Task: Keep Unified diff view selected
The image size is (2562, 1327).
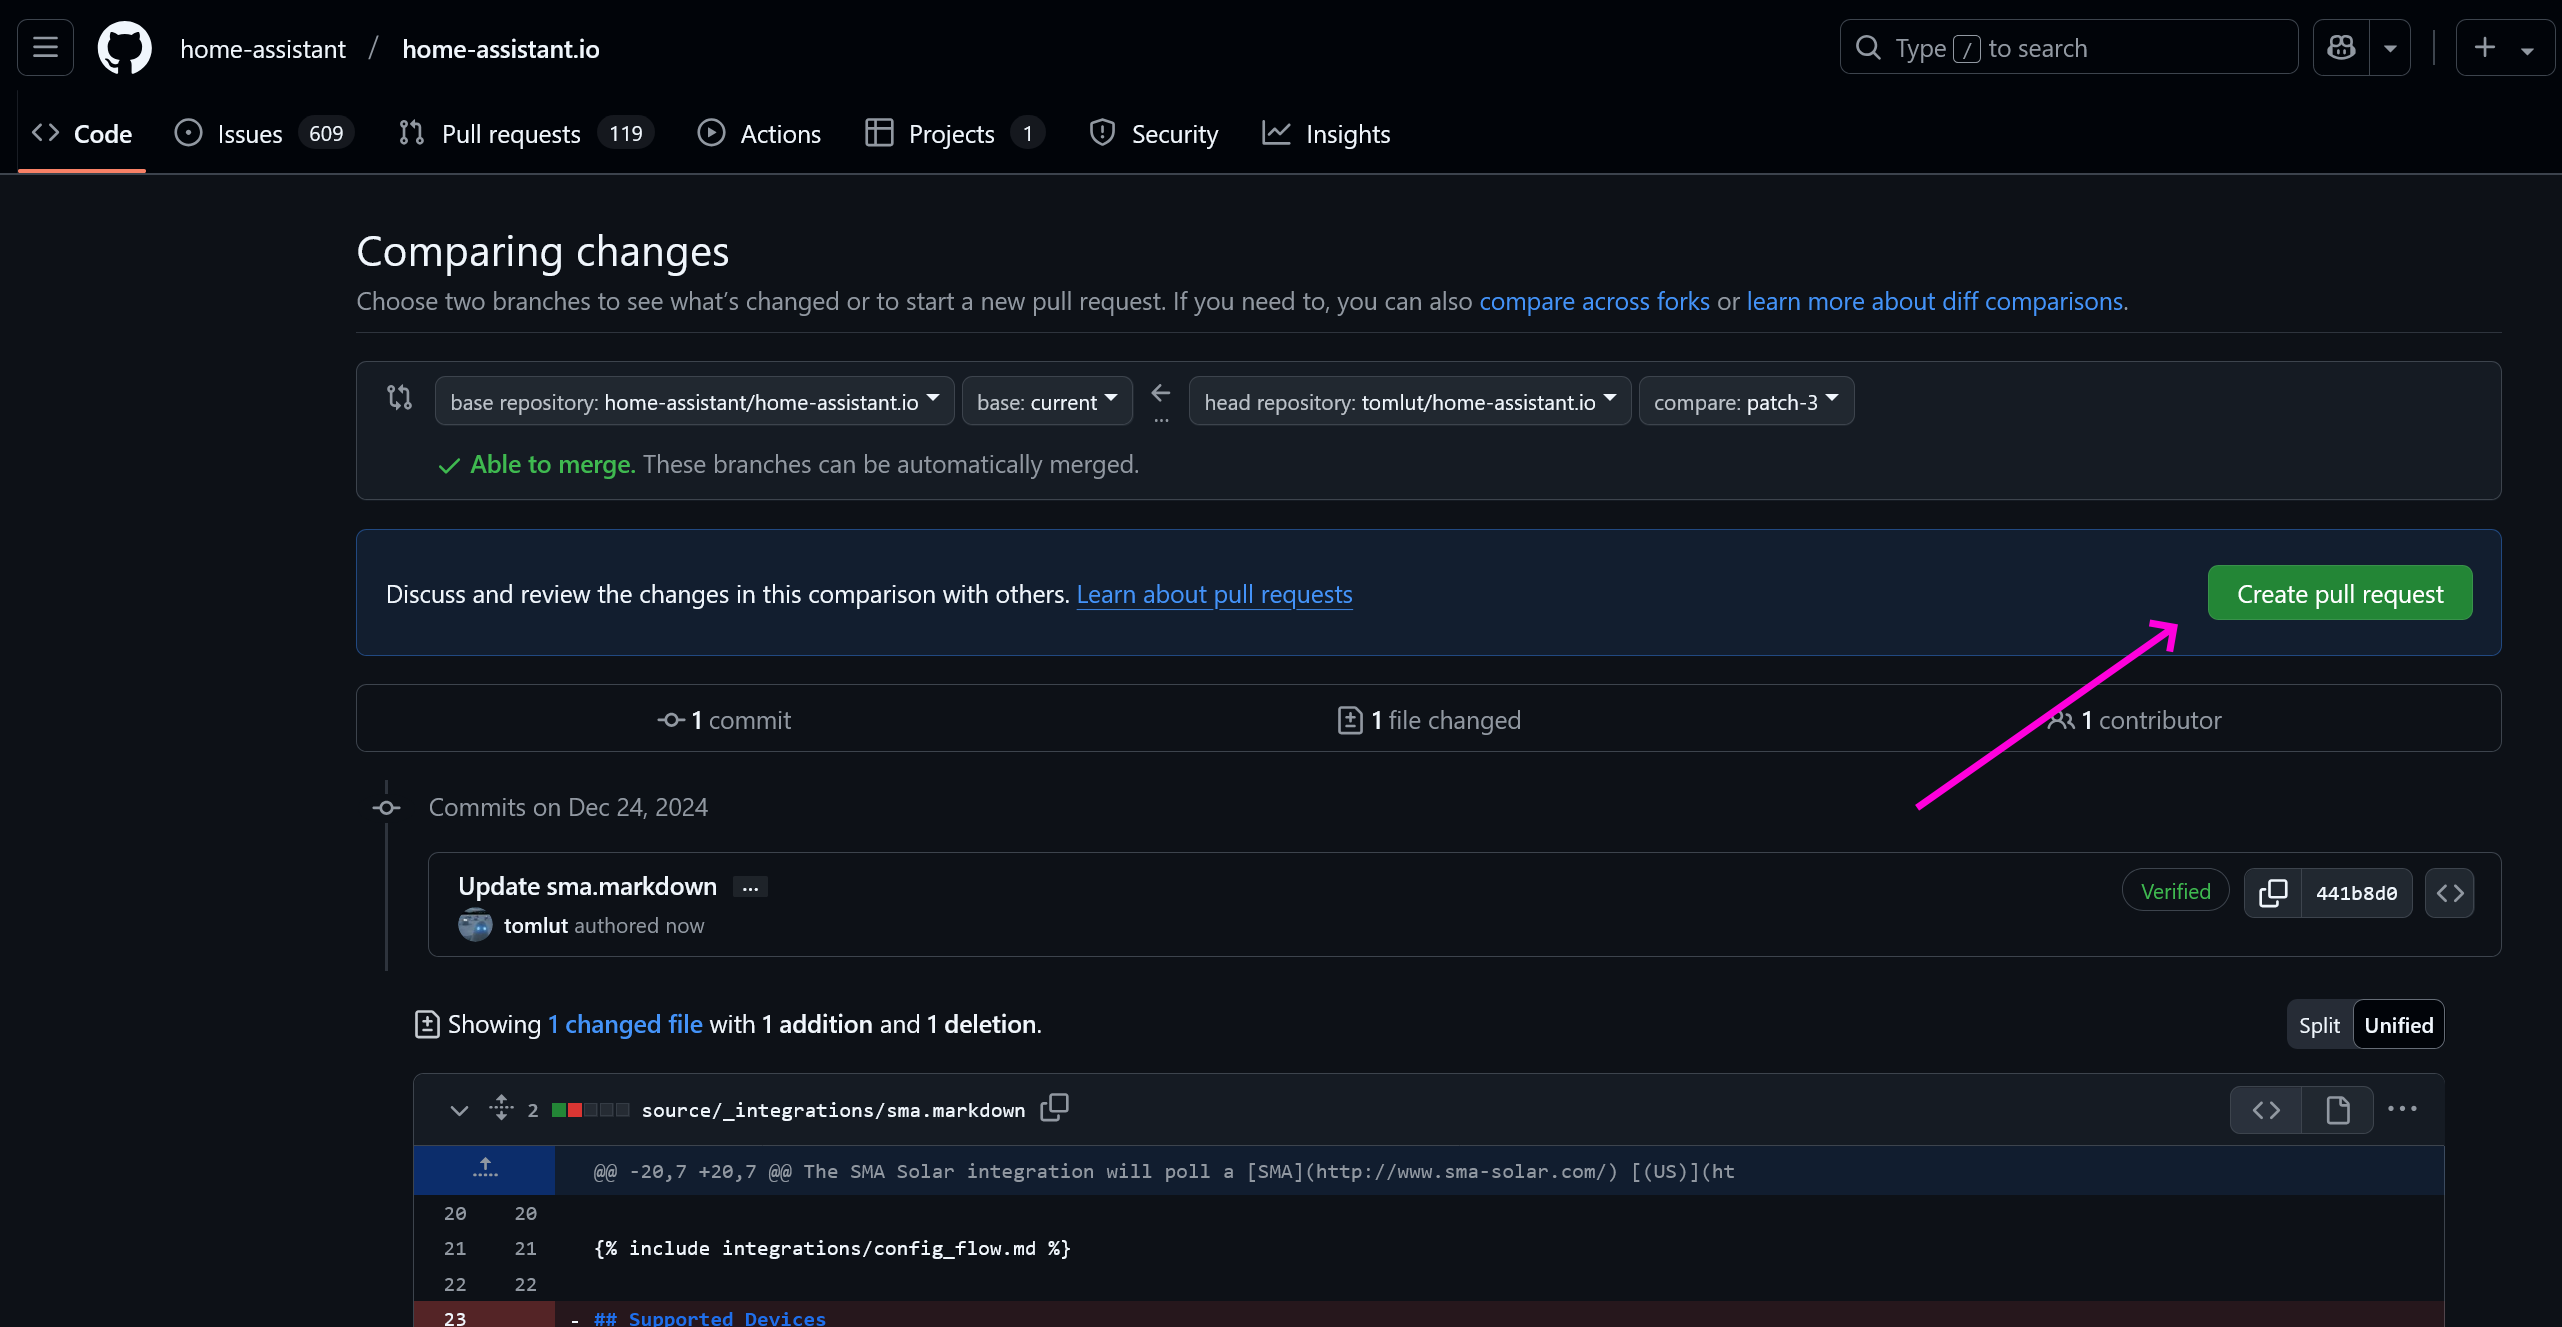Action: click(2398, 1024)
